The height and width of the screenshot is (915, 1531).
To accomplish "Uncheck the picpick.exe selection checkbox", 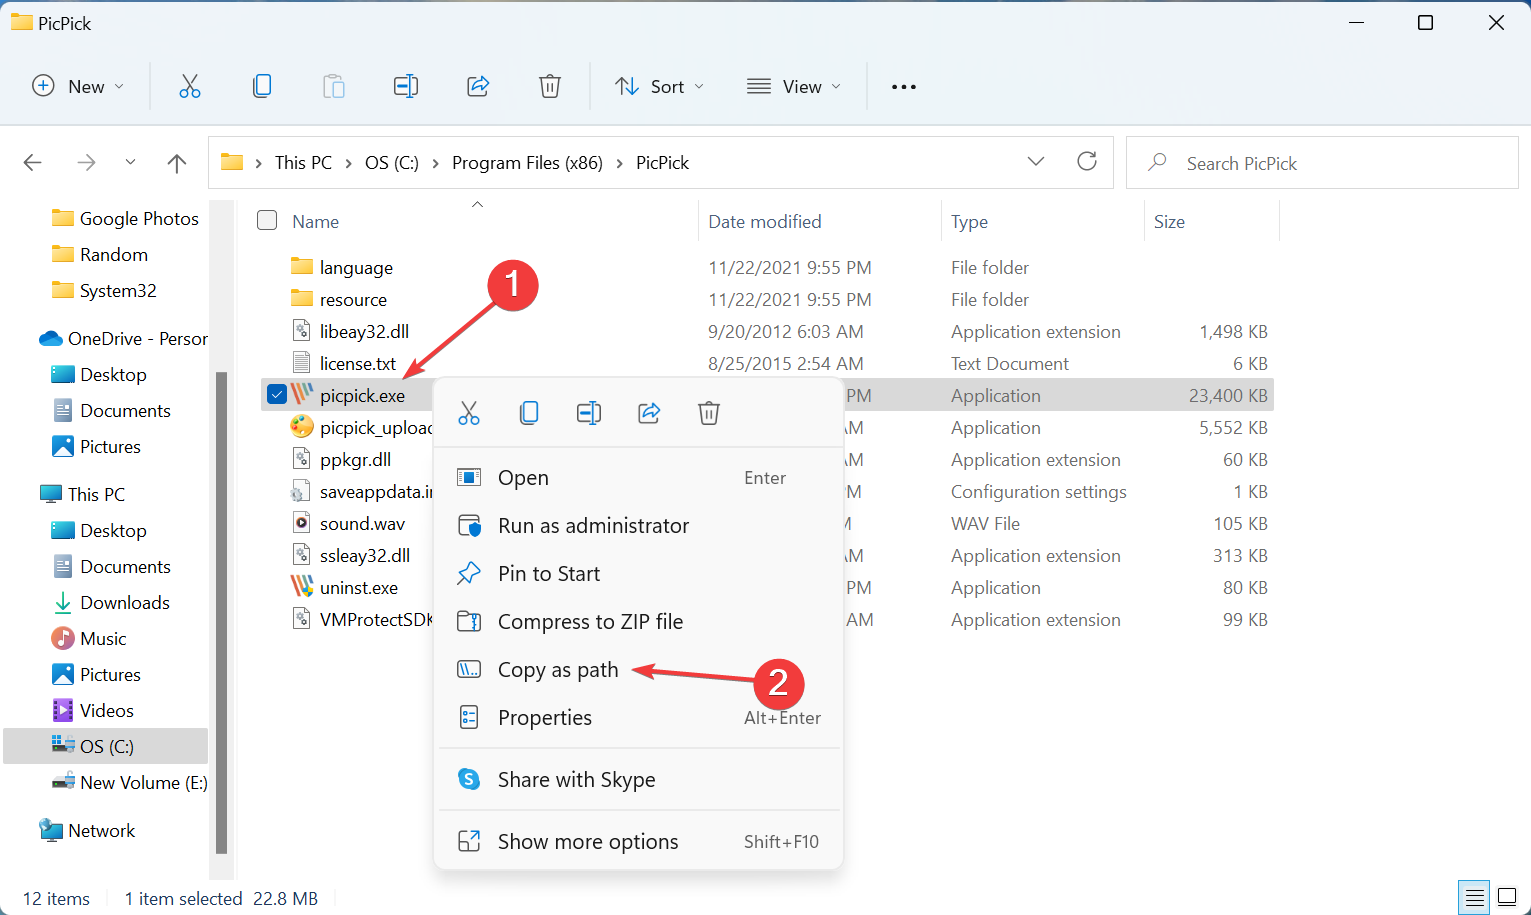I will (277, 395).
